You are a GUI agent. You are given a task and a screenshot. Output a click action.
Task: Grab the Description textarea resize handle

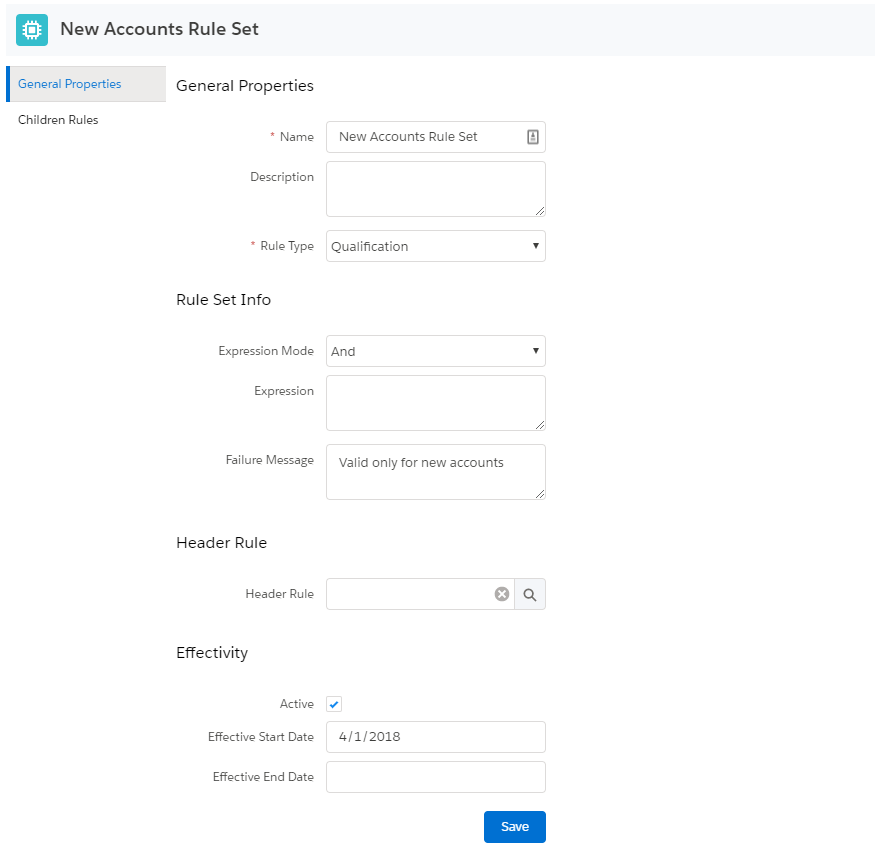tap(540, 211)
